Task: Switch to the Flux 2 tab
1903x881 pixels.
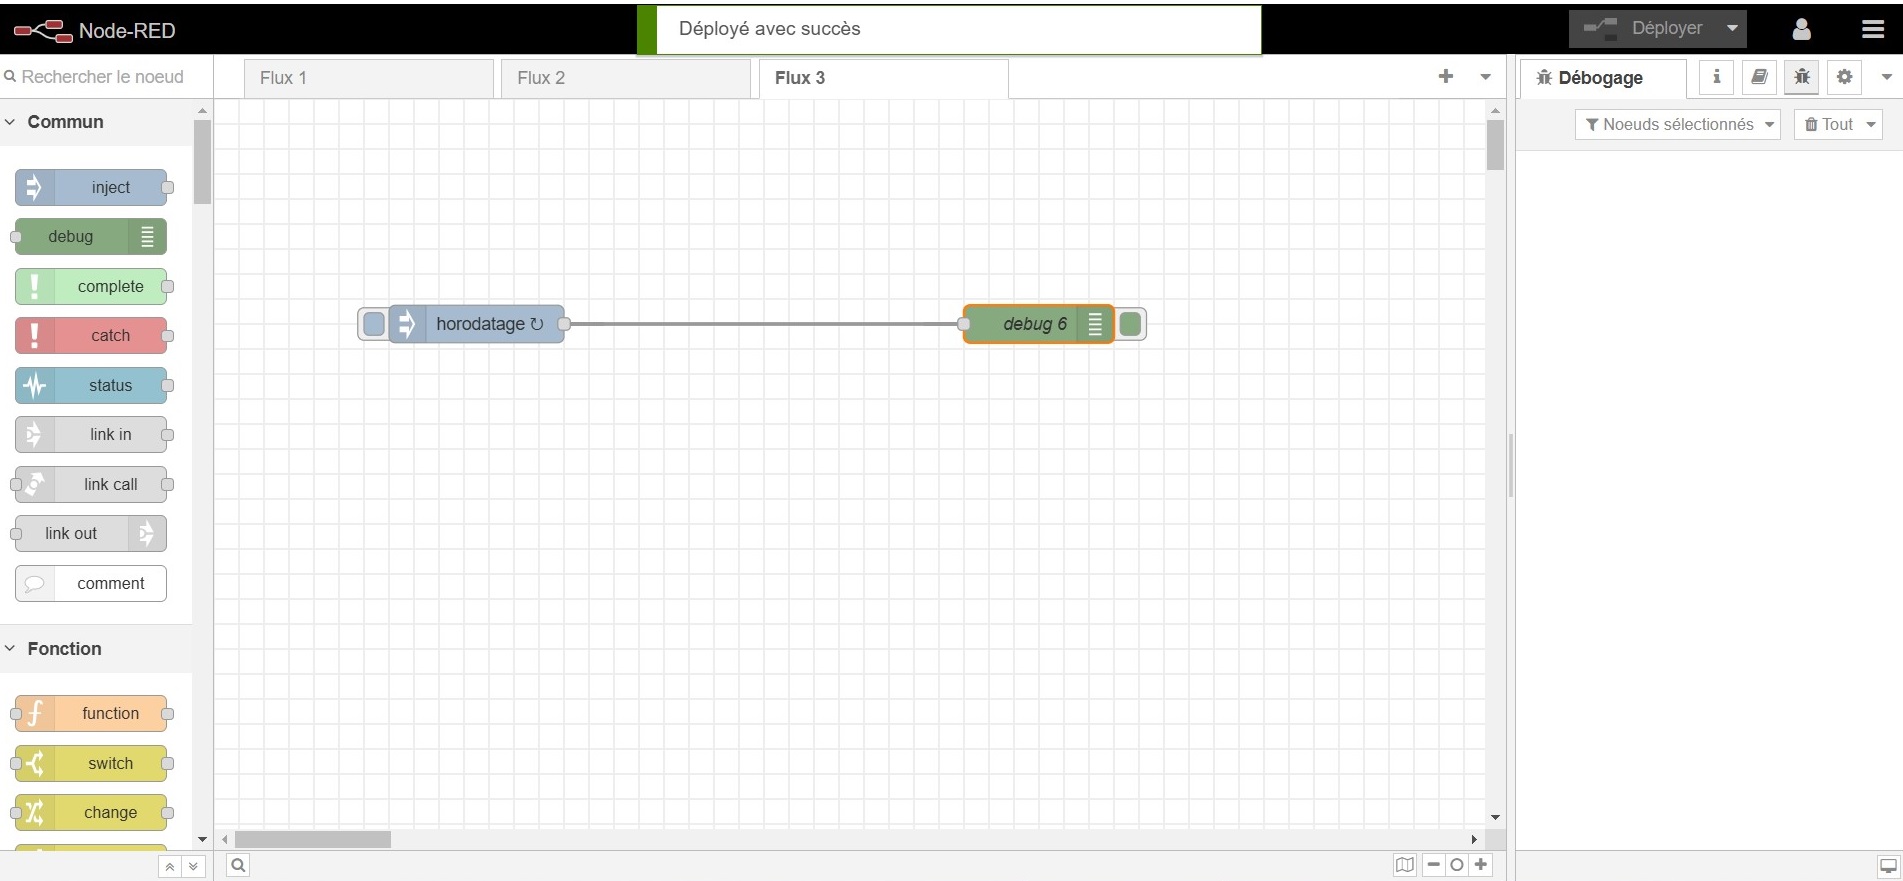Action: click(x=625, y=78)
